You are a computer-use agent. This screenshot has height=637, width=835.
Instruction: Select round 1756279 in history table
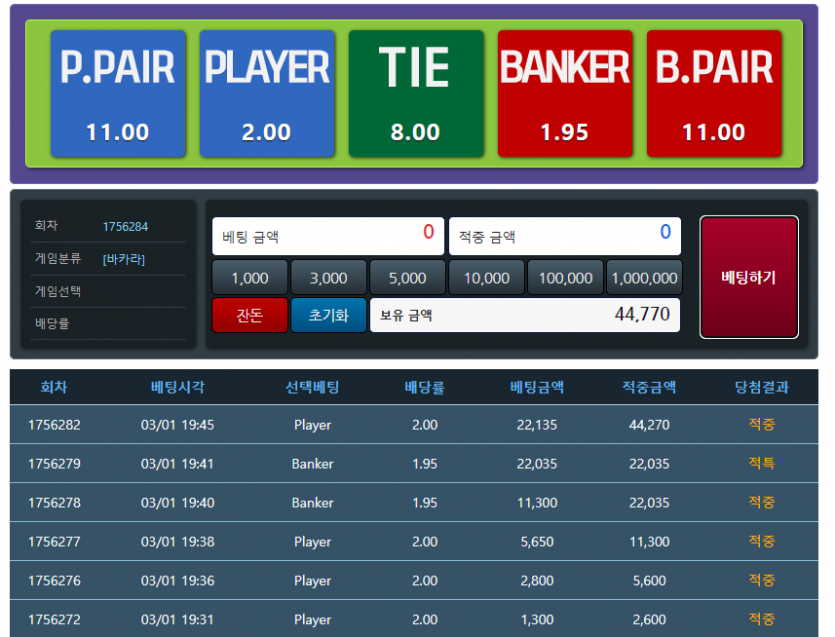click(x=54, y=464)
